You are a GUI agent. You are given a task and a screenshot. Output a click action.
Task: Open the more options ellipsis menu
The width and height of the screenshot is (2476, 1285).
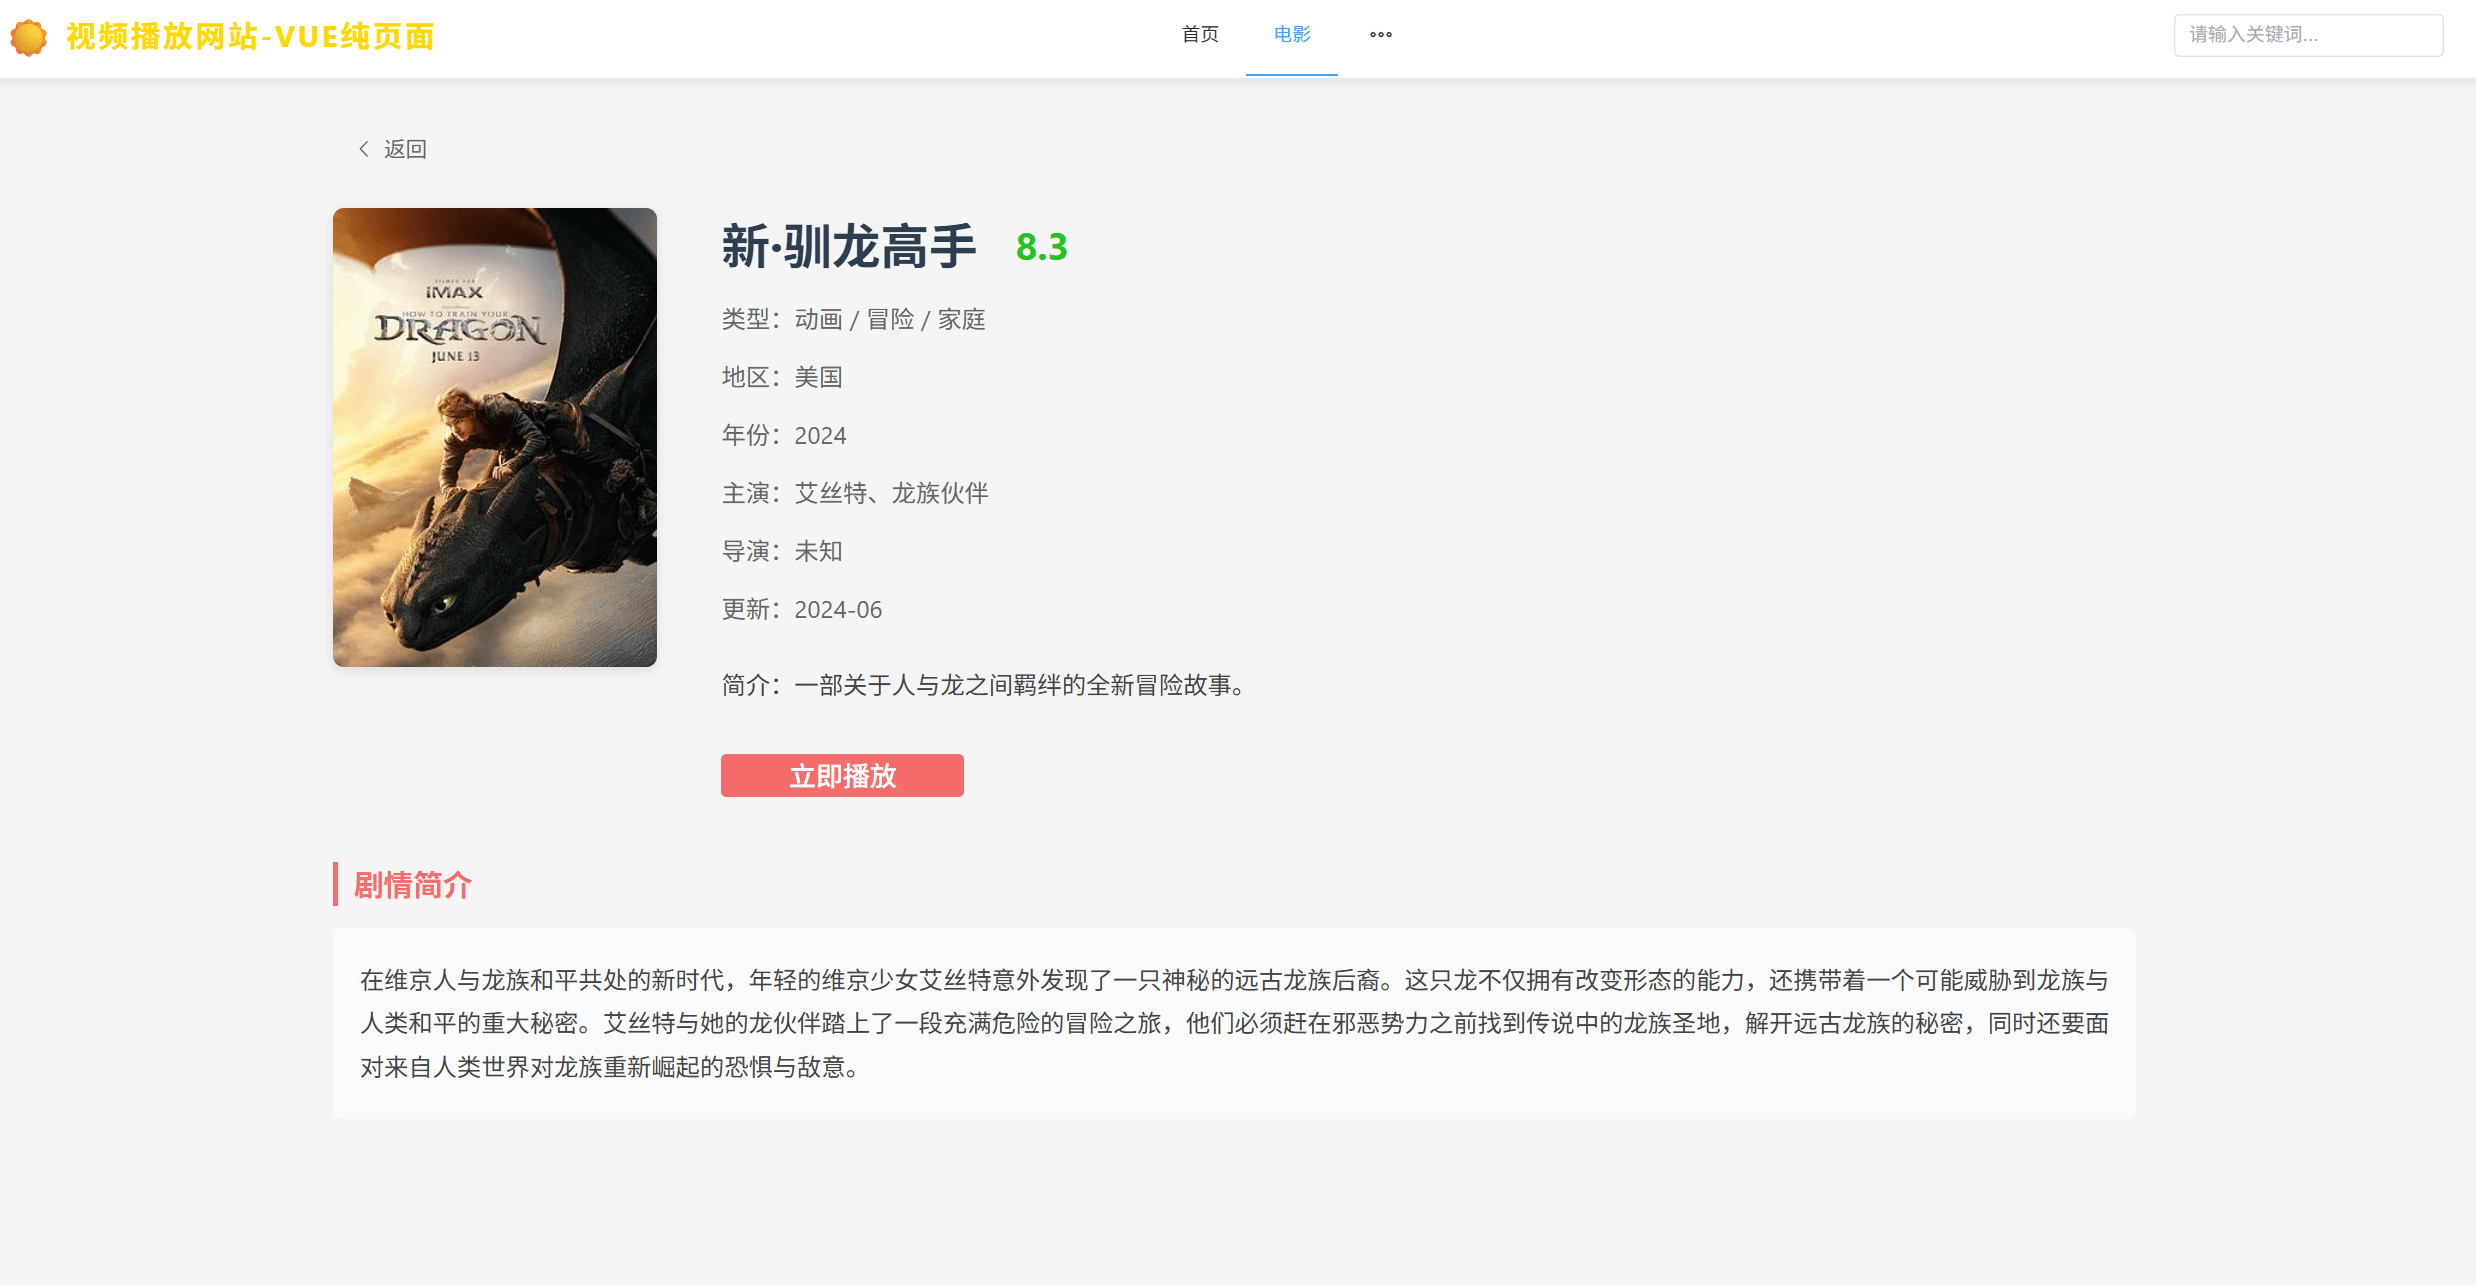tap(1381, 35)
